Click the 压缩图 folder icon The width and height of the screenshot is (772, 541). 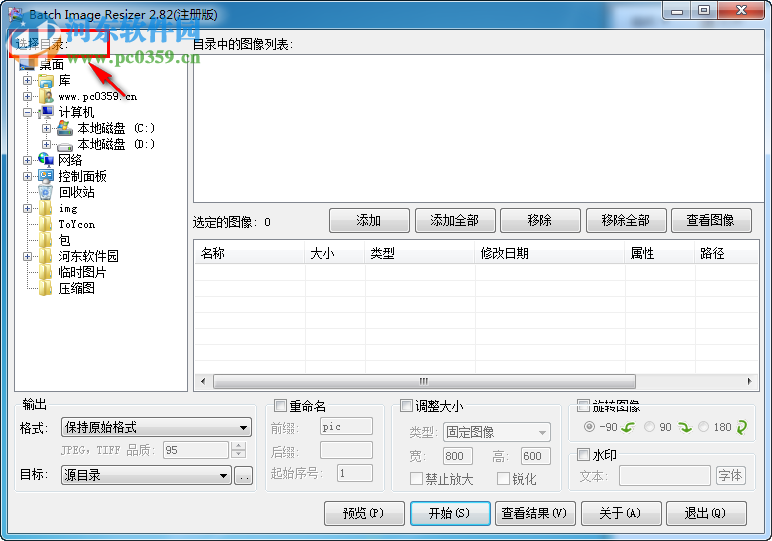coord(46,288)
